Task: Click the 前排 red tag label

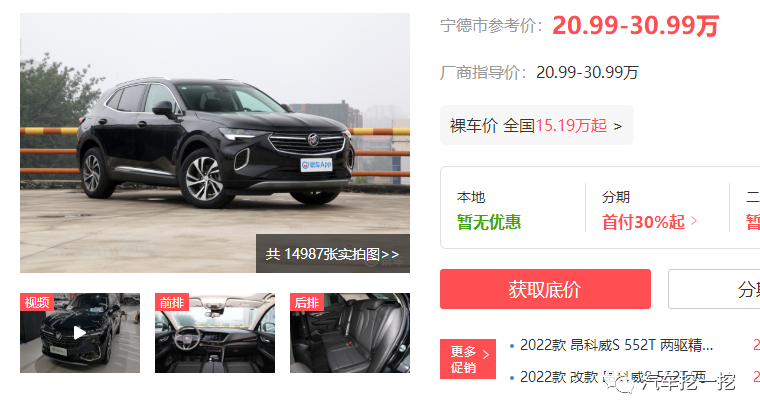Action: pos(172,302)
